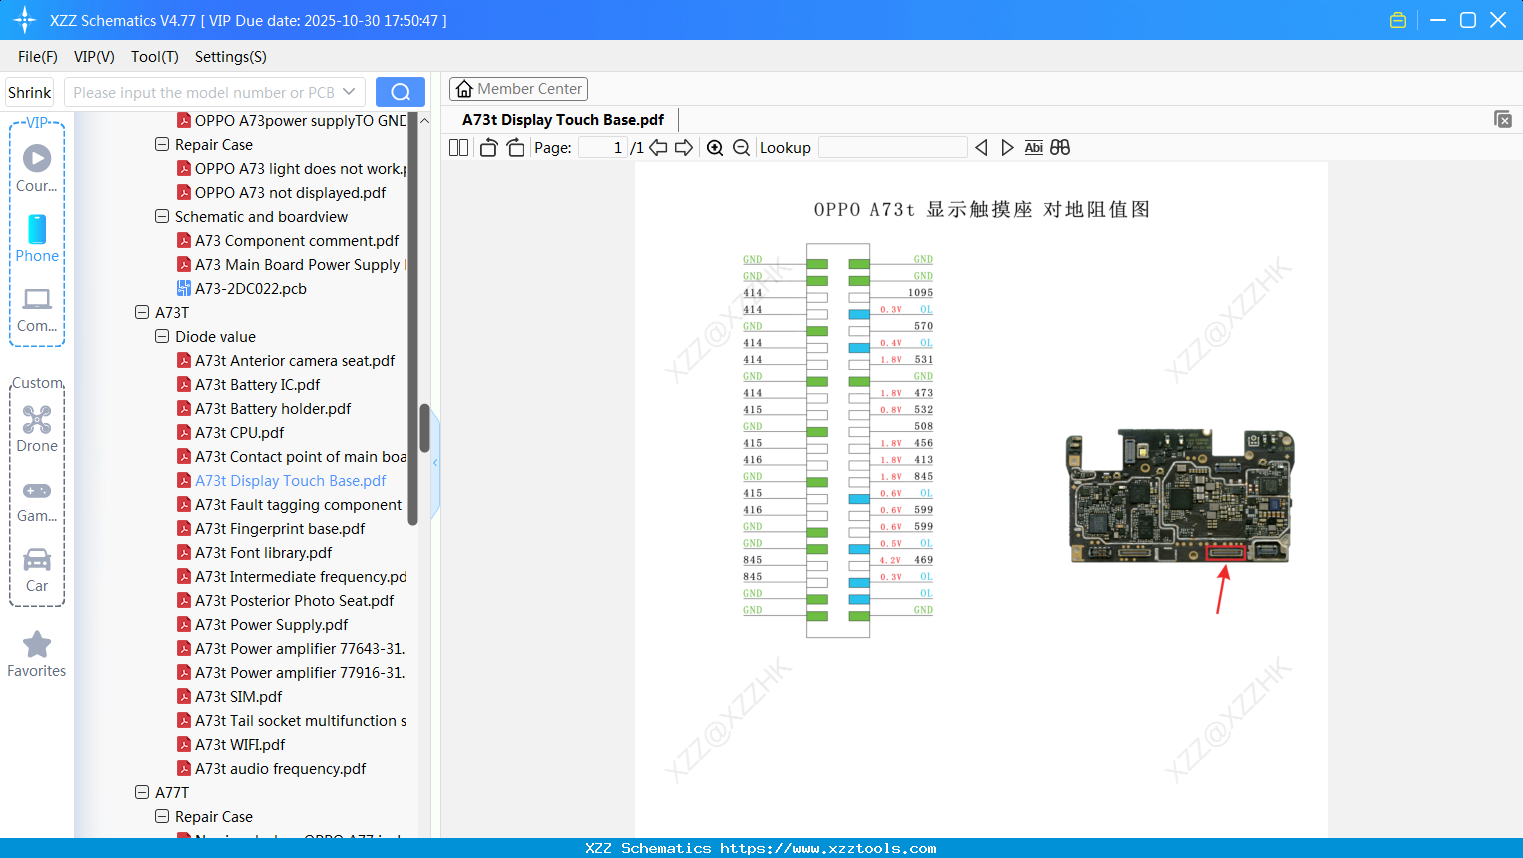This screenshot has width=1523, height=858.
Task: Open A73t Battery IC.pdf
Action: click(248, 384)
